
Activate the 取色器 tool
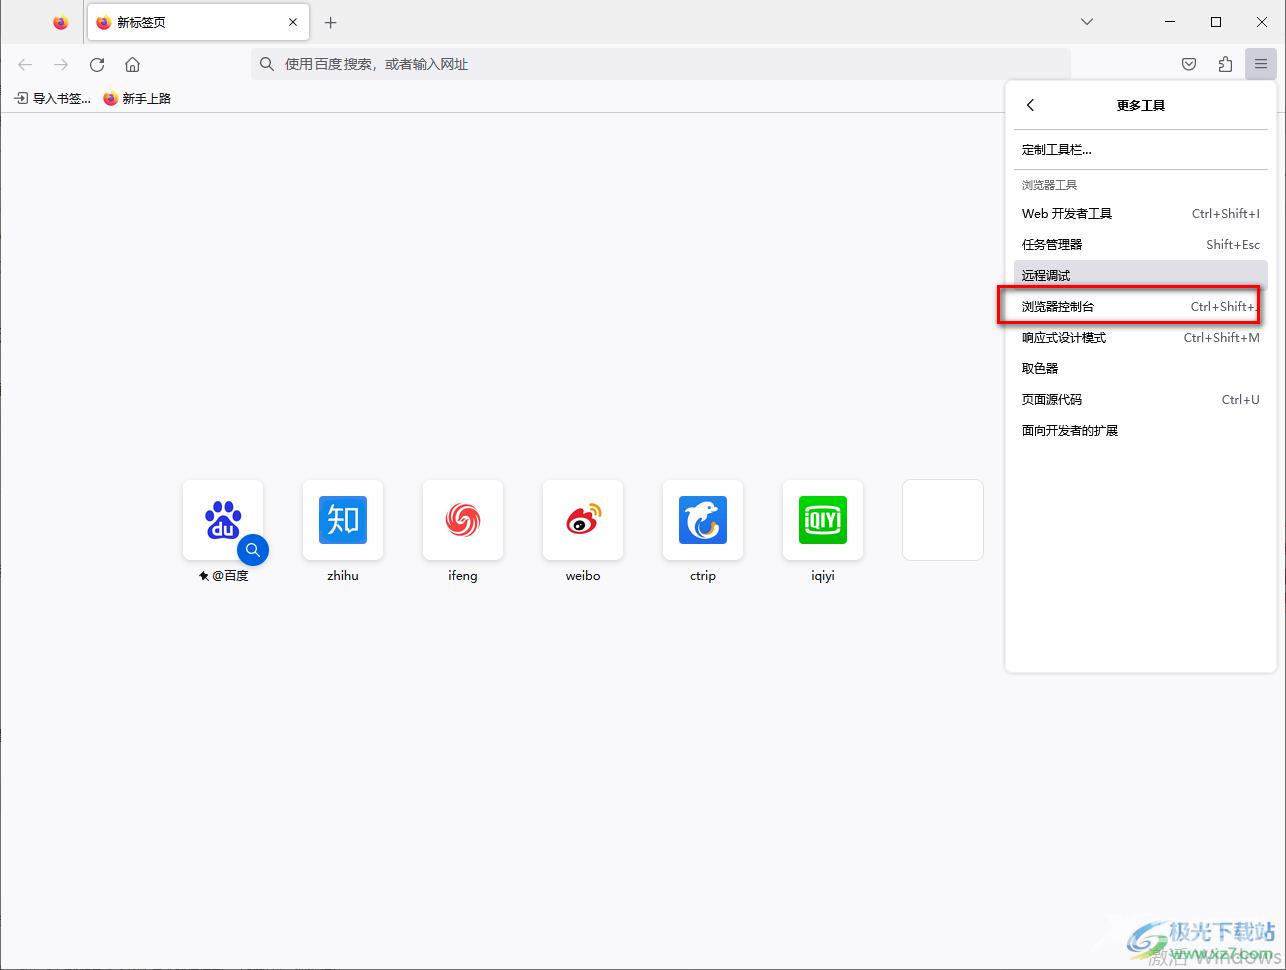click(1141, 368)
